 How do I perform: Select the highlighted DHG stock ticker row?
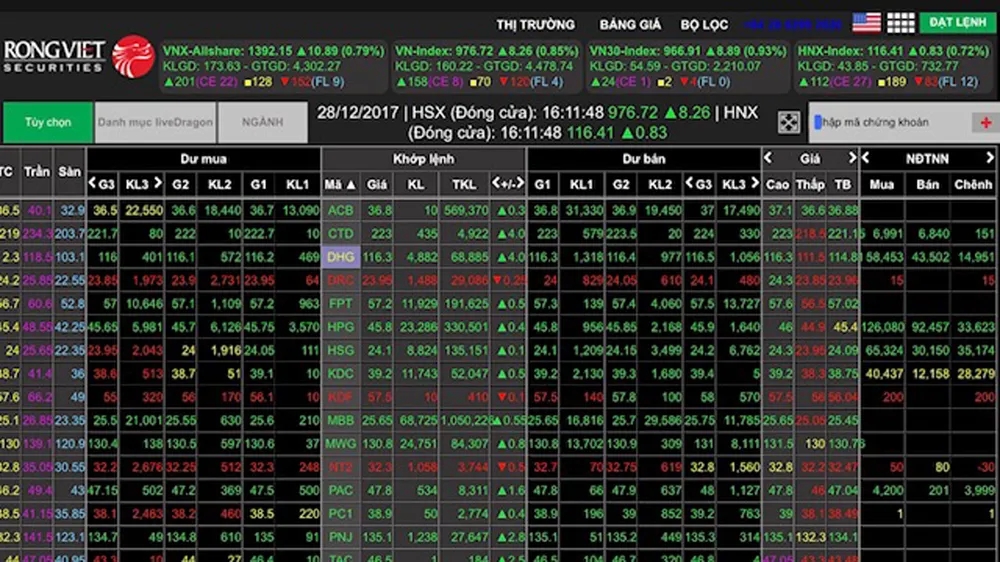coord(340,257)
